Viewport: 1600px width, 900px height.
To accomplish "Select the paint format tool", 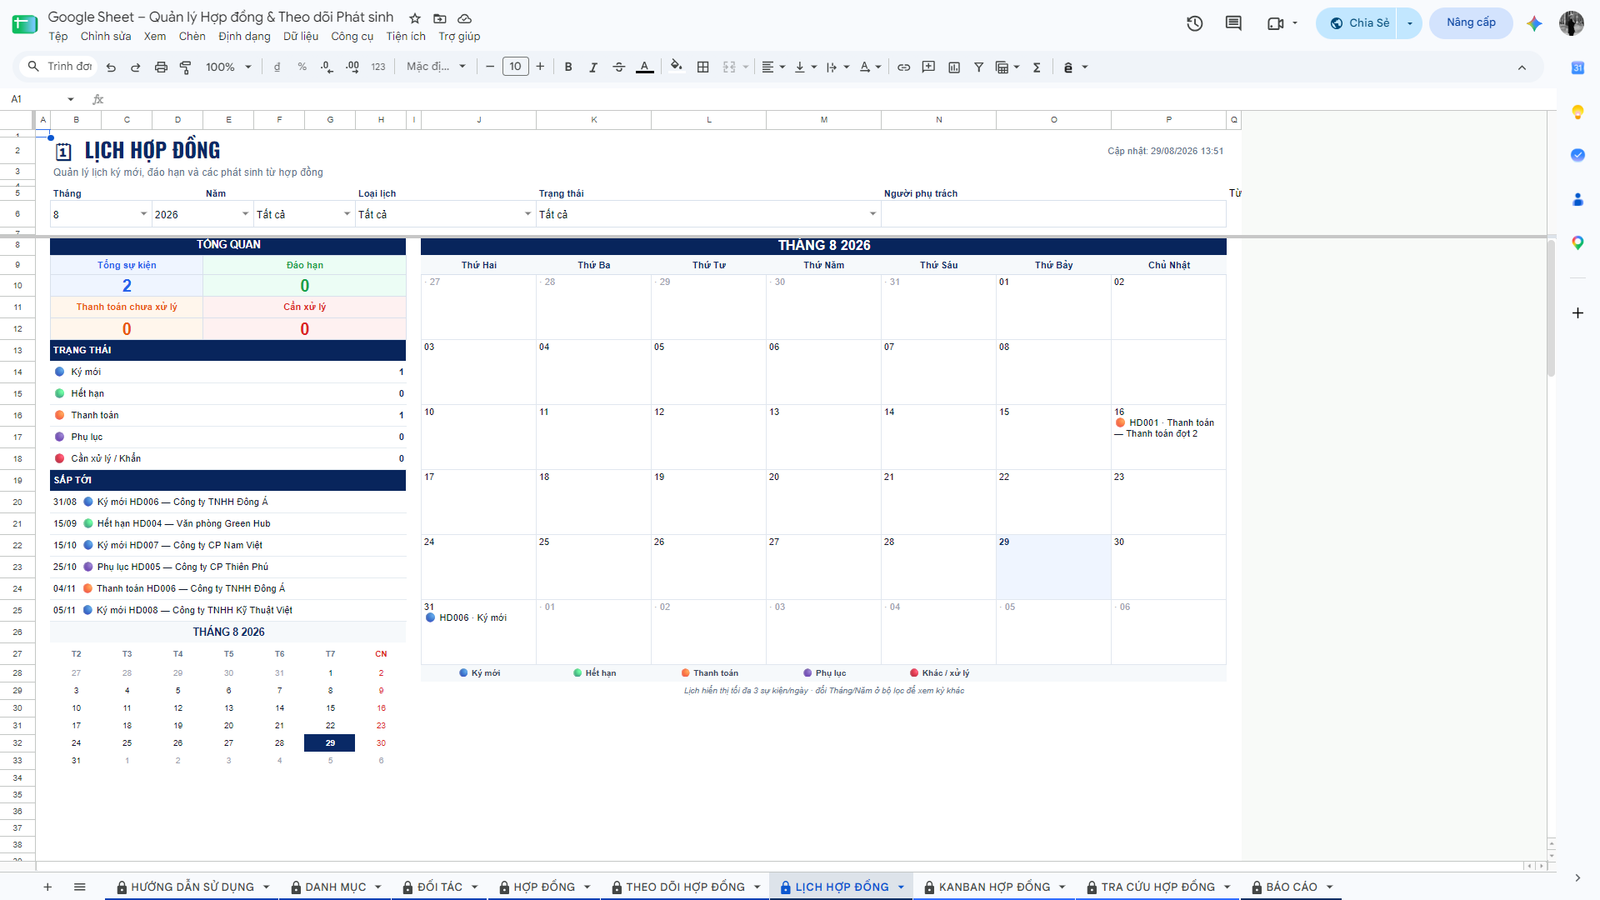I will point(185,67).
